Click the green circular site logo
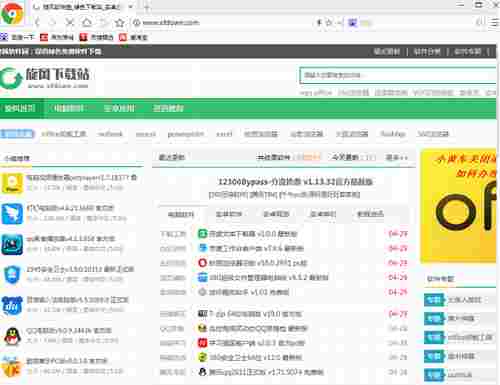 (x=11, y=78)
